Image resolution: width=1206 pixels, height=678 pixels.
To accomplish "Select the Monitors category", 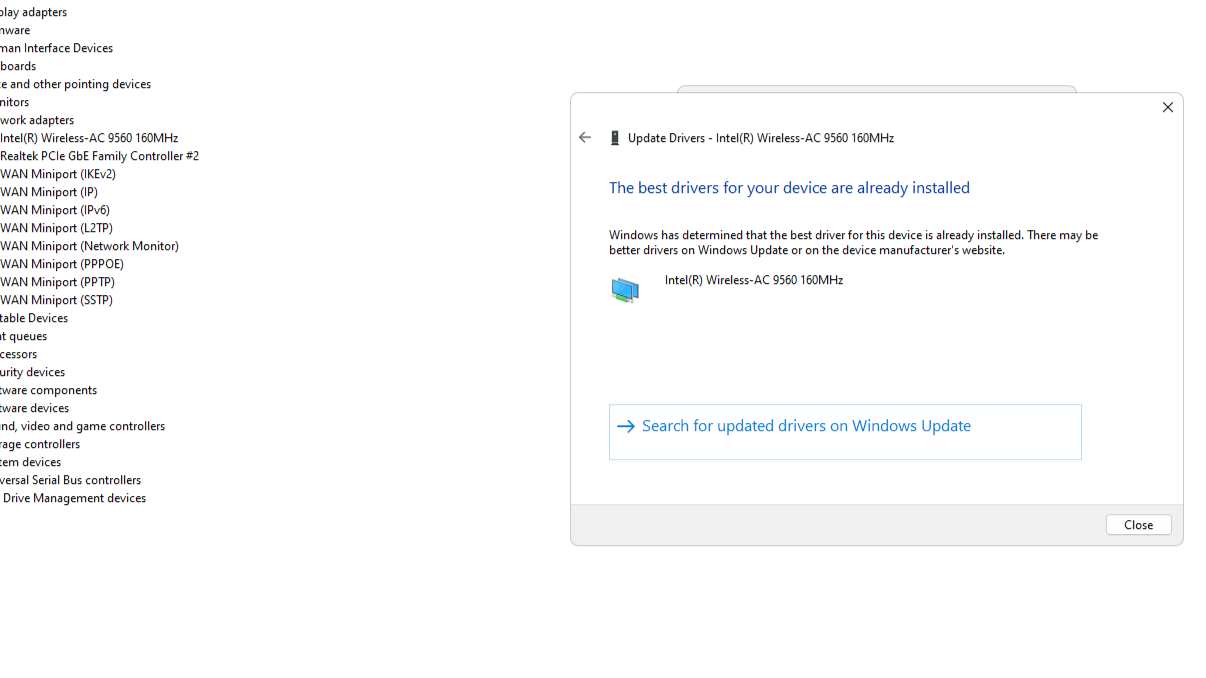I will click(14, 102).
